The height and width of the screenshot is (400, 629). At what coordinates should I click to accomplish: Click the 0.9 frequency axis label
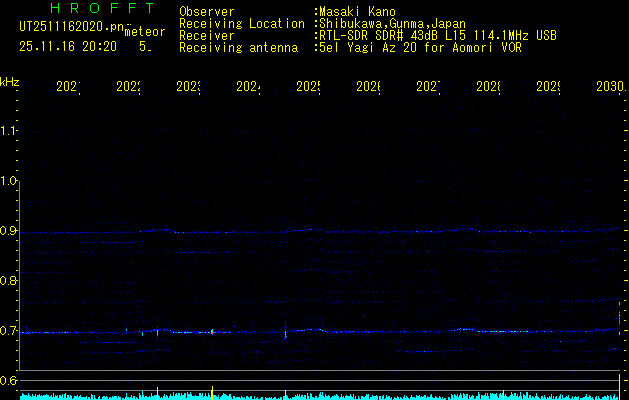9,231
